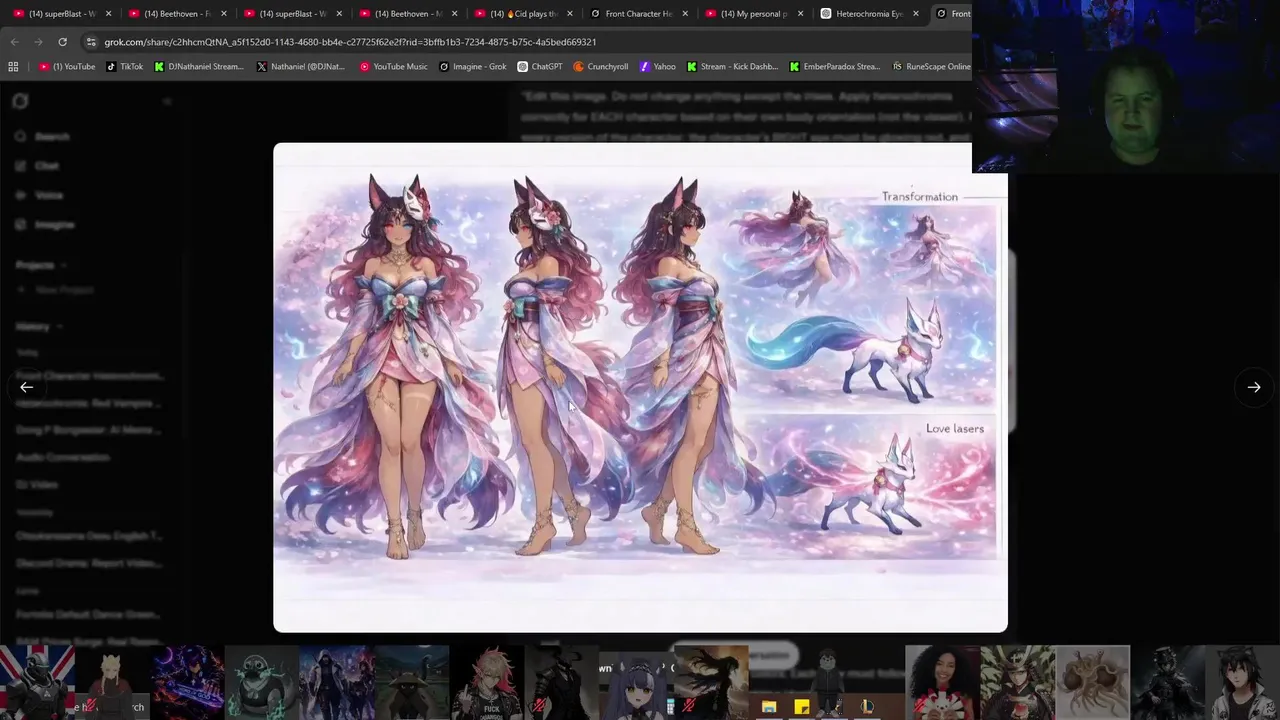
Task: Open the TikTok bookmark
Action: (x=124, y=67)
